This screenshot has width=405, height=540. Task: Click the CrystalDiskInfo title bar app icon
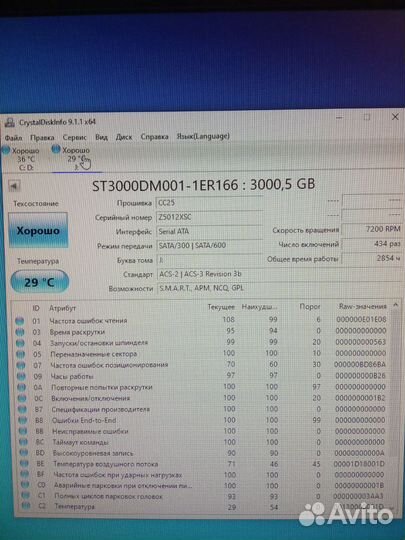tap(10, 123)
